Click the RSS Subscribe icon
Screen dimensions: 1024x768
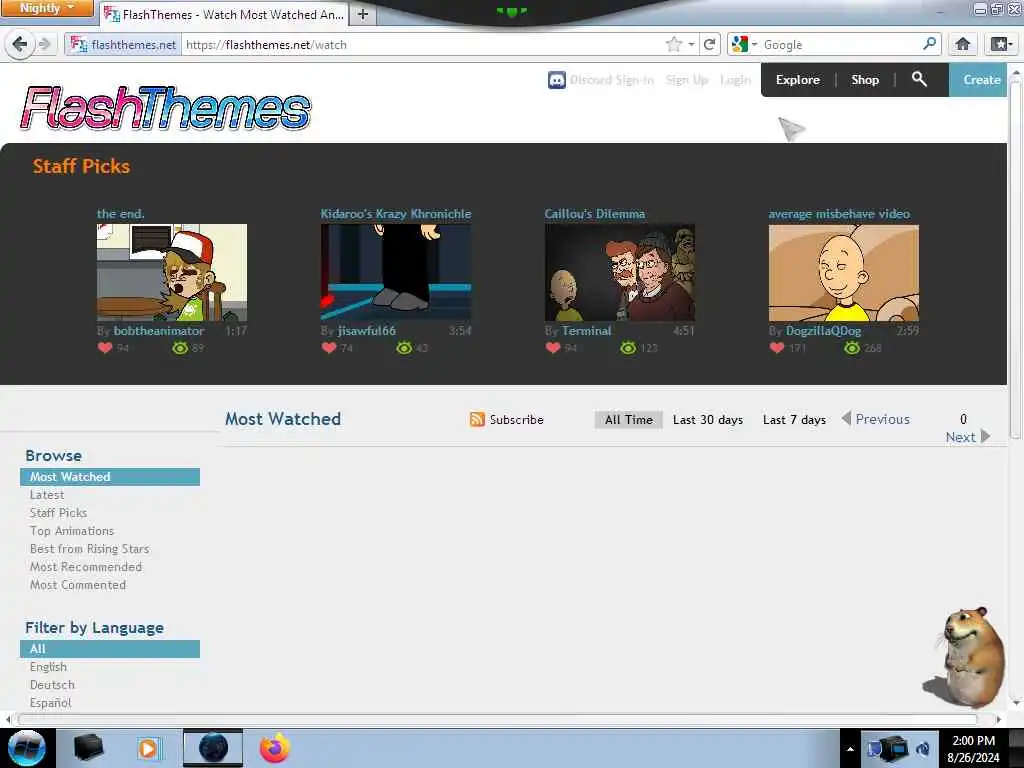[x=477, y=419]
